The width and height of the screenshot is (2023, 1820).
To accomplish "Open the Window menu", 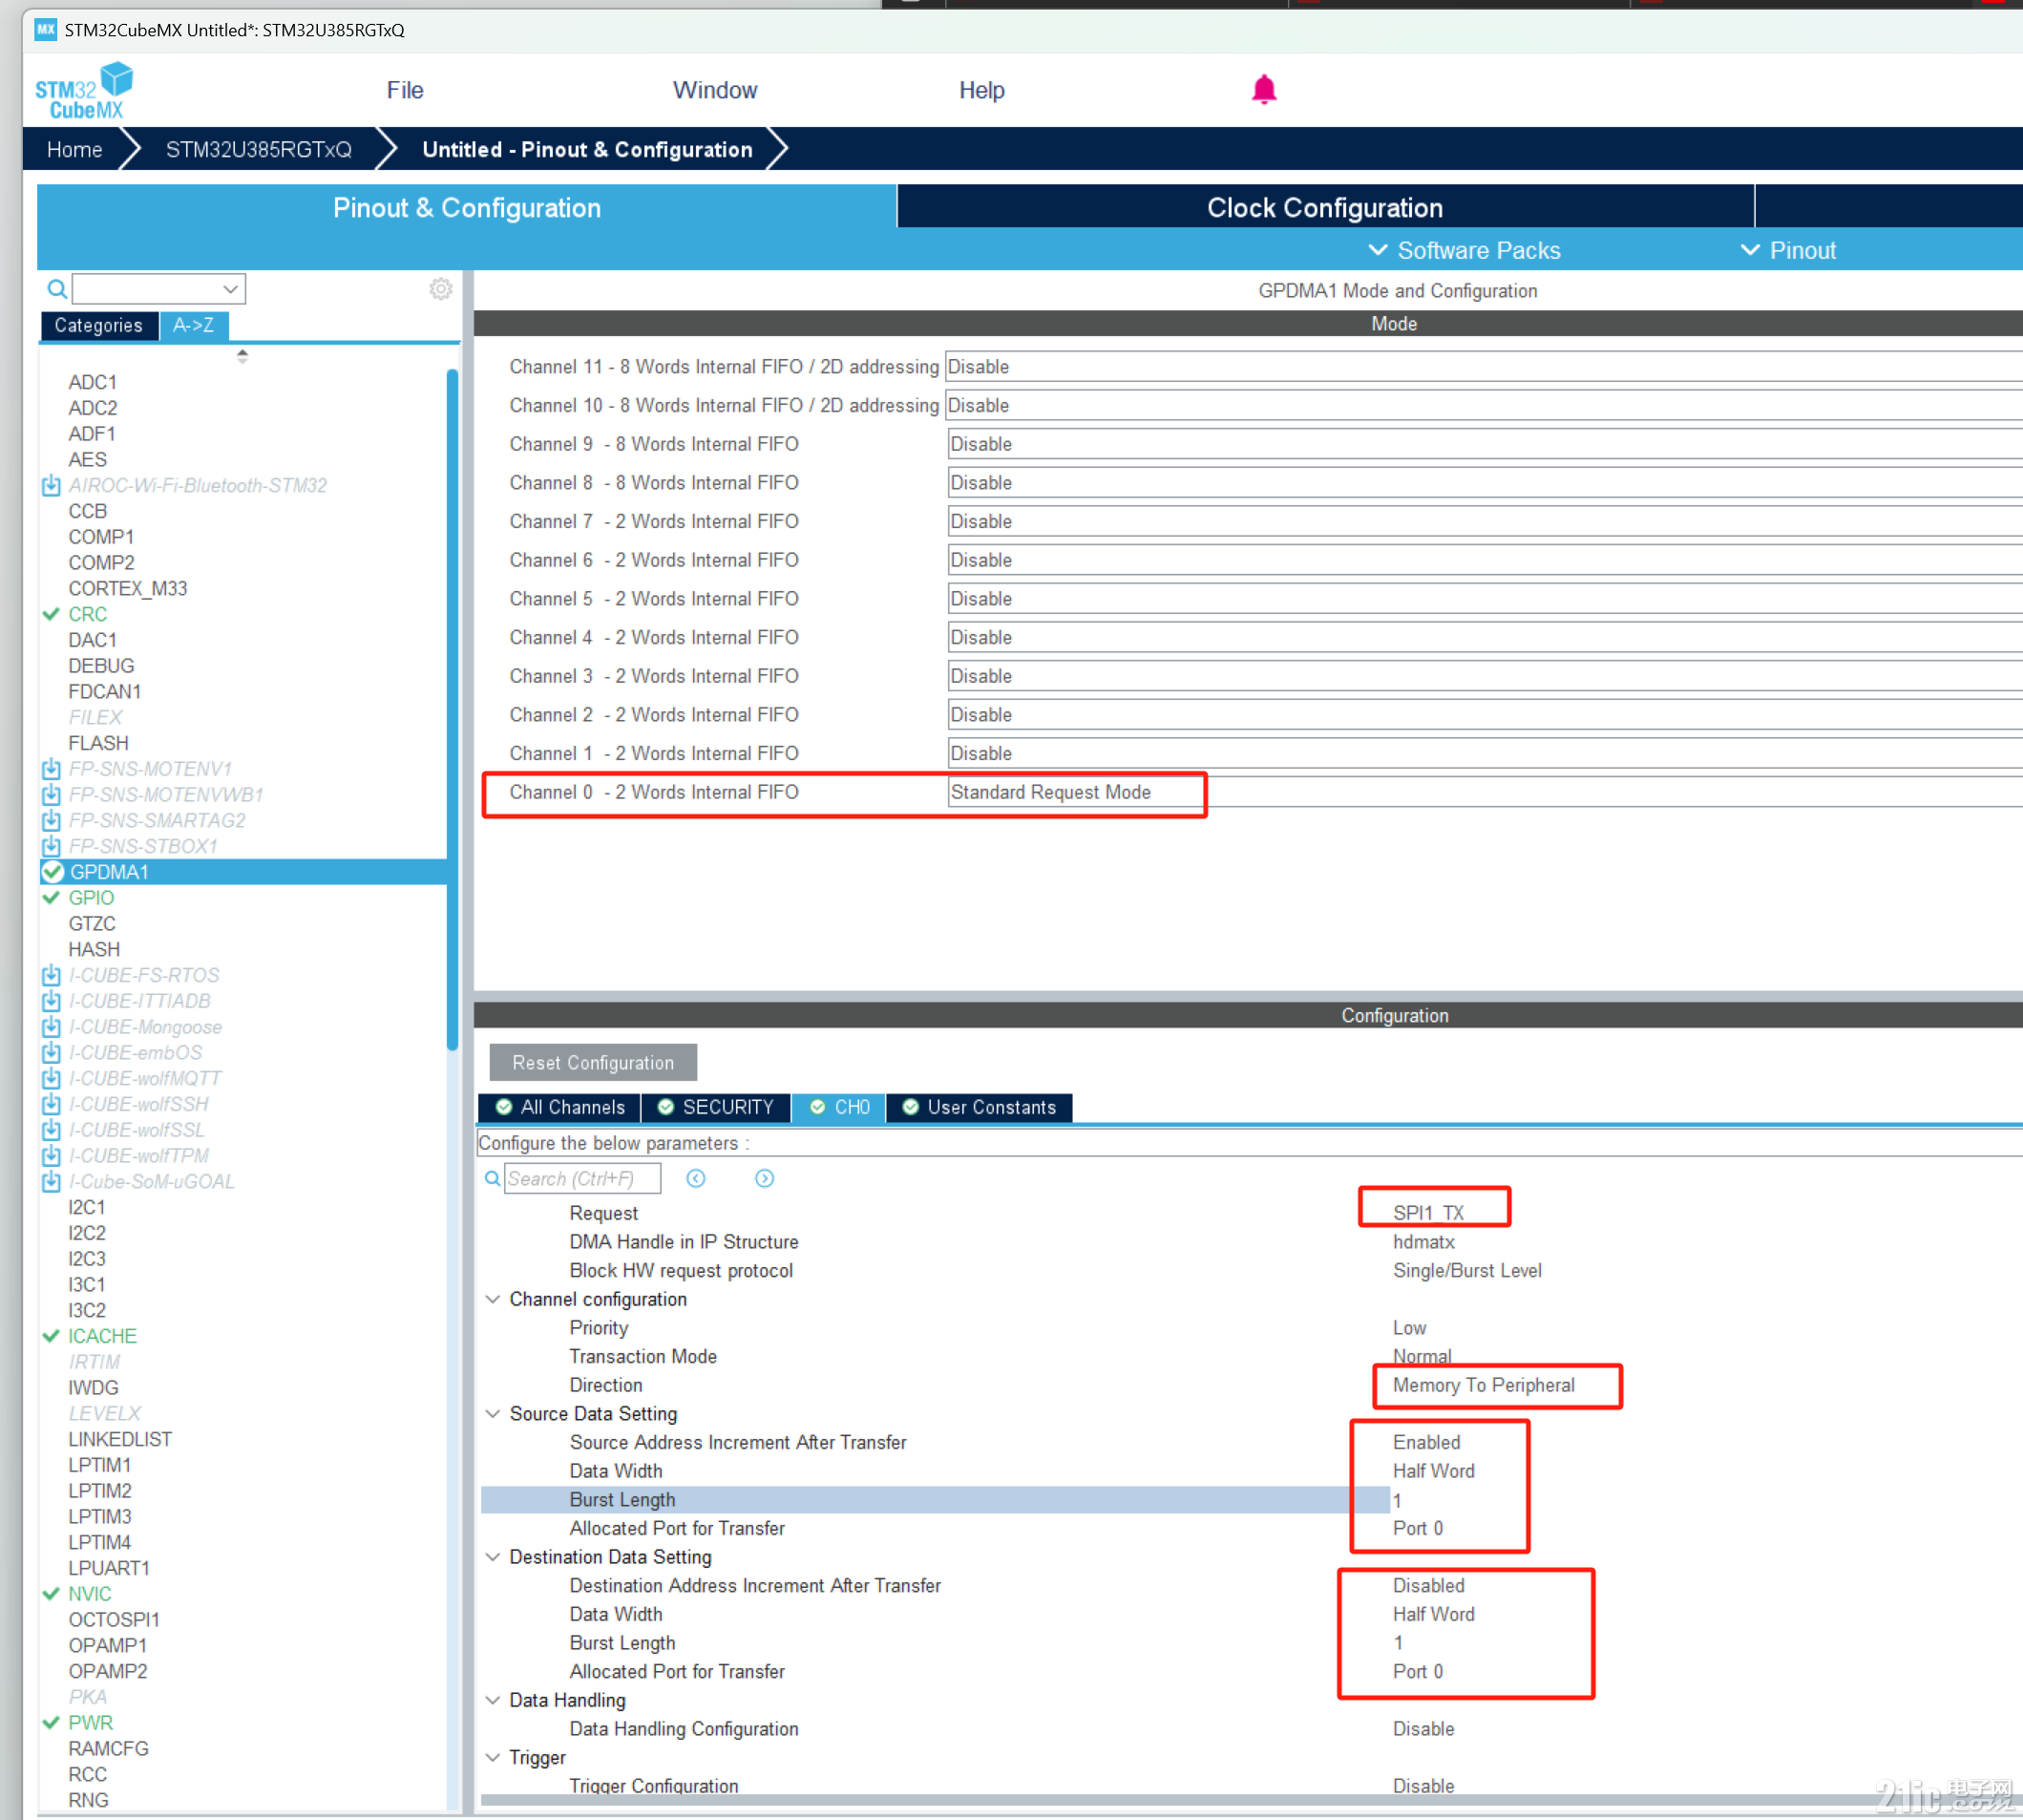I will 715,90.
